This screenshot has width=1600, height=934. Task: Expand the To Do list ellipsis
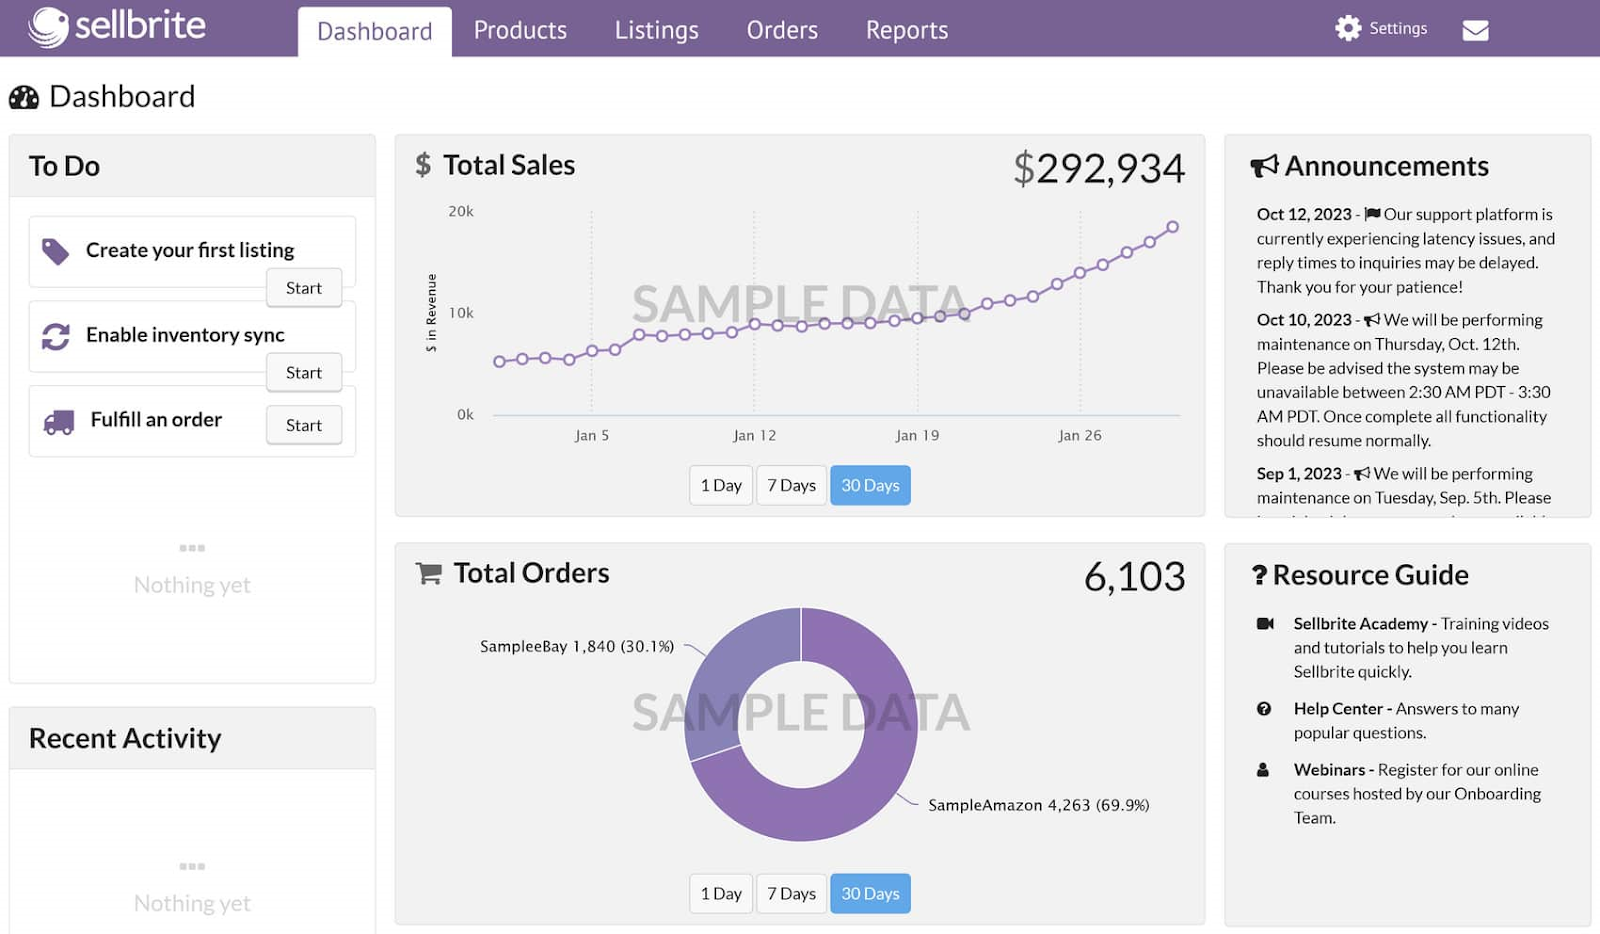coord(191,547)
